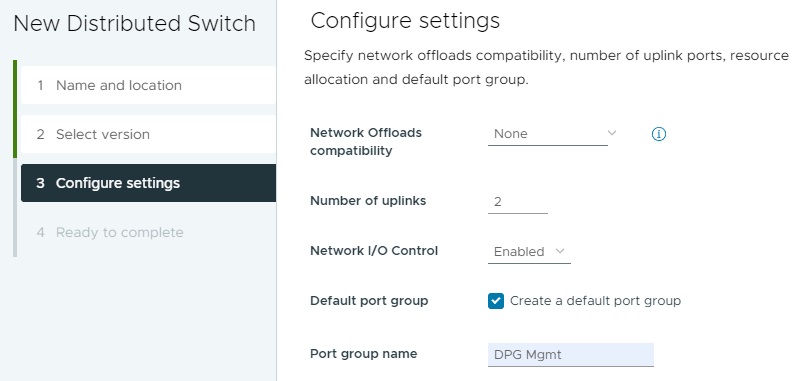Click the Network Offloads info icon

coord(659,134)
